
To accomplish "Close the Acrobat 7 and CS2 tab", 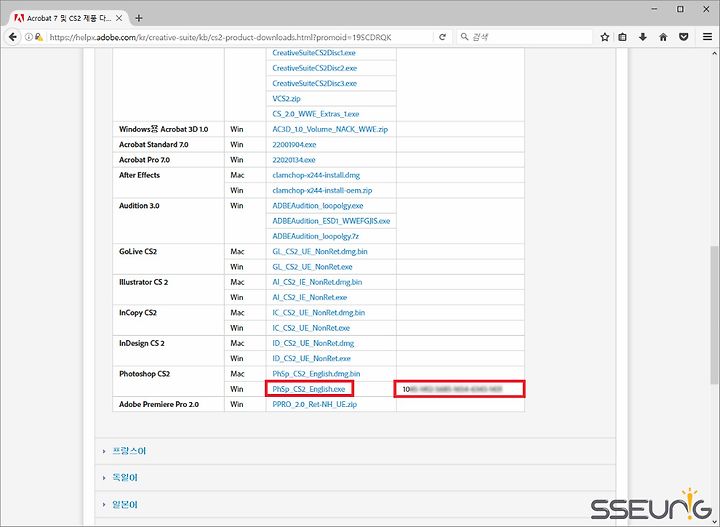I will tap(119, 18).
